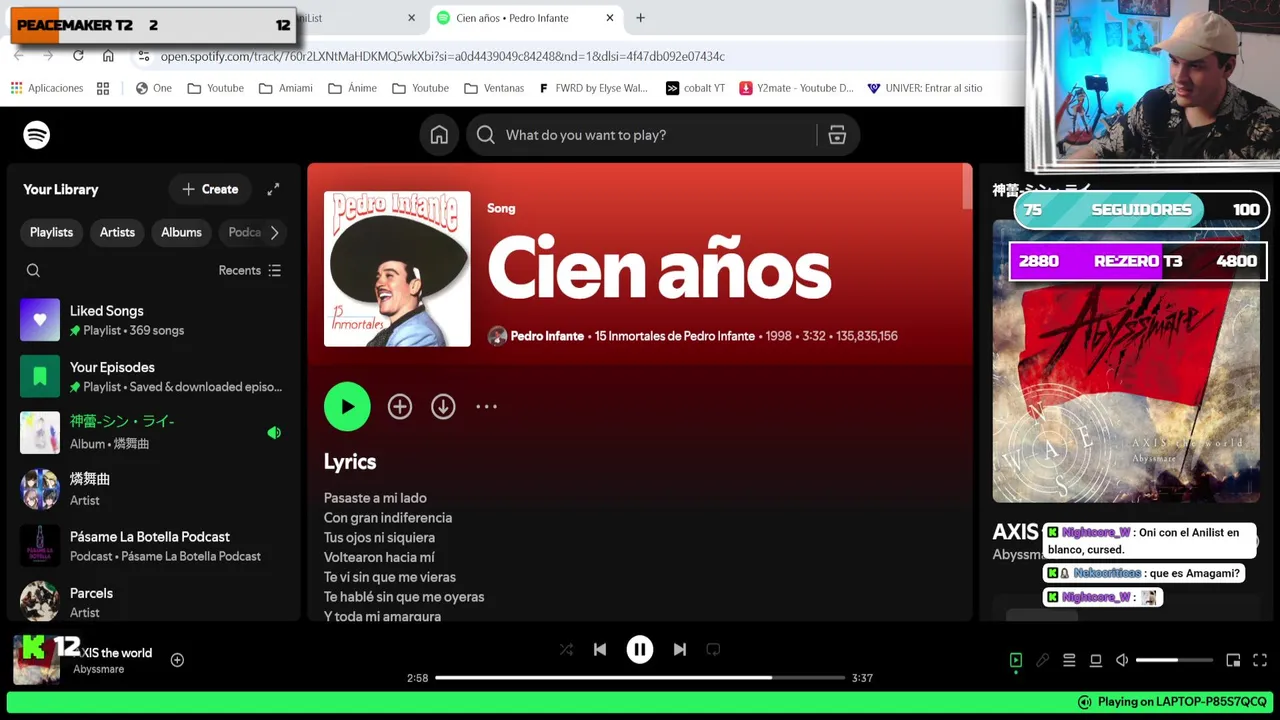Open the 'UNIVER: Entrar al sitio' bookmark
Viewport: 1280px width, 720px height.
tap(925, 88)
